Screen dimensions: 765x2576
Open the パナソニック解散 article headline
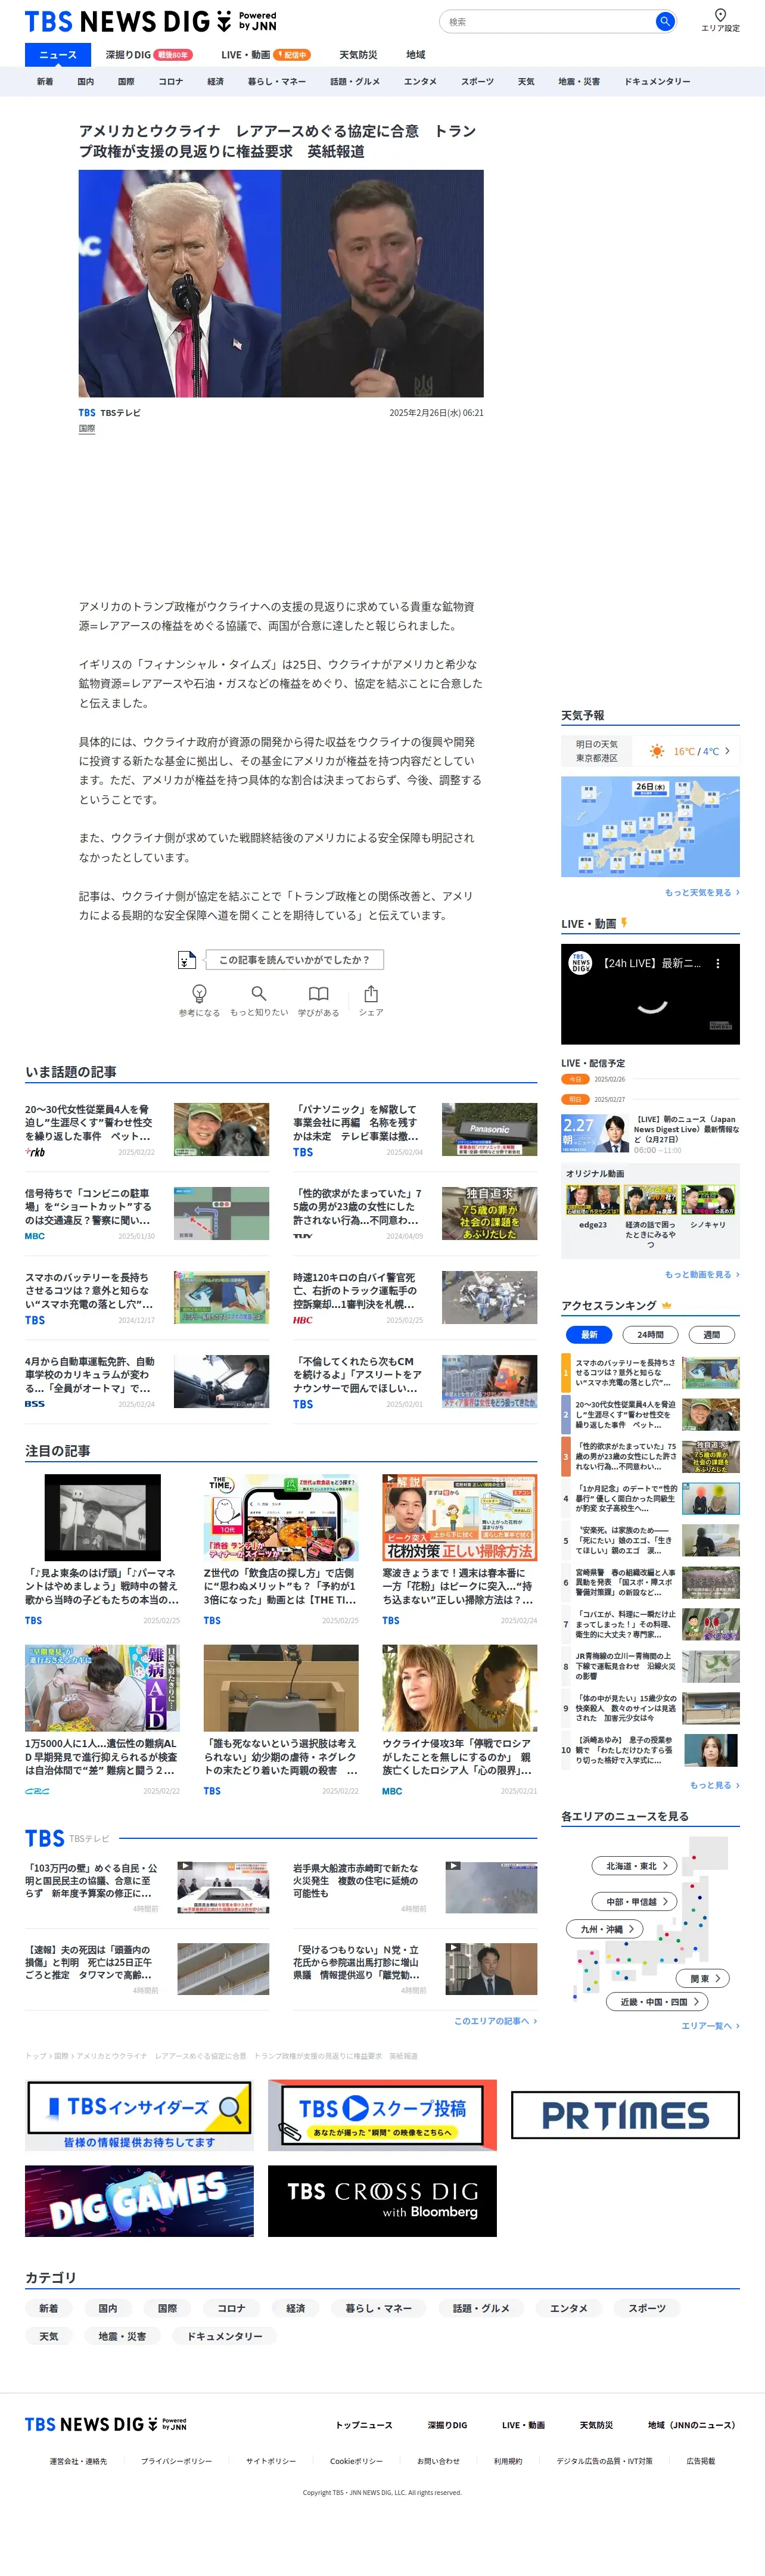point(357,1123)
